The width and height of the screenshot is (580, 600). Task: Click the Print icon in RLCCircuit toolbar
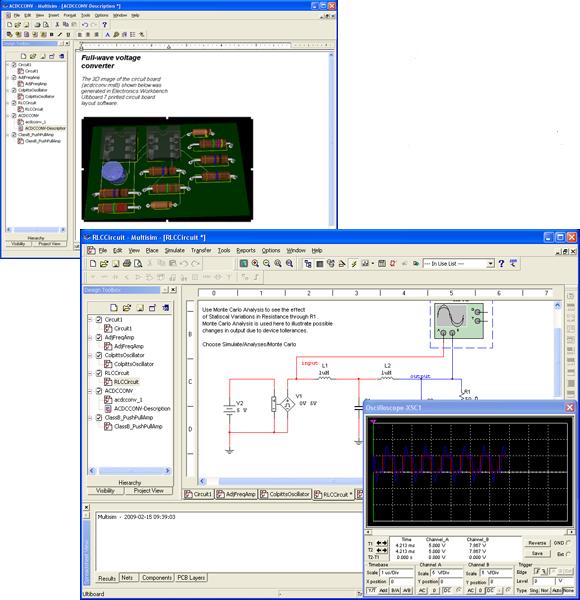click(x=127, y=264)
